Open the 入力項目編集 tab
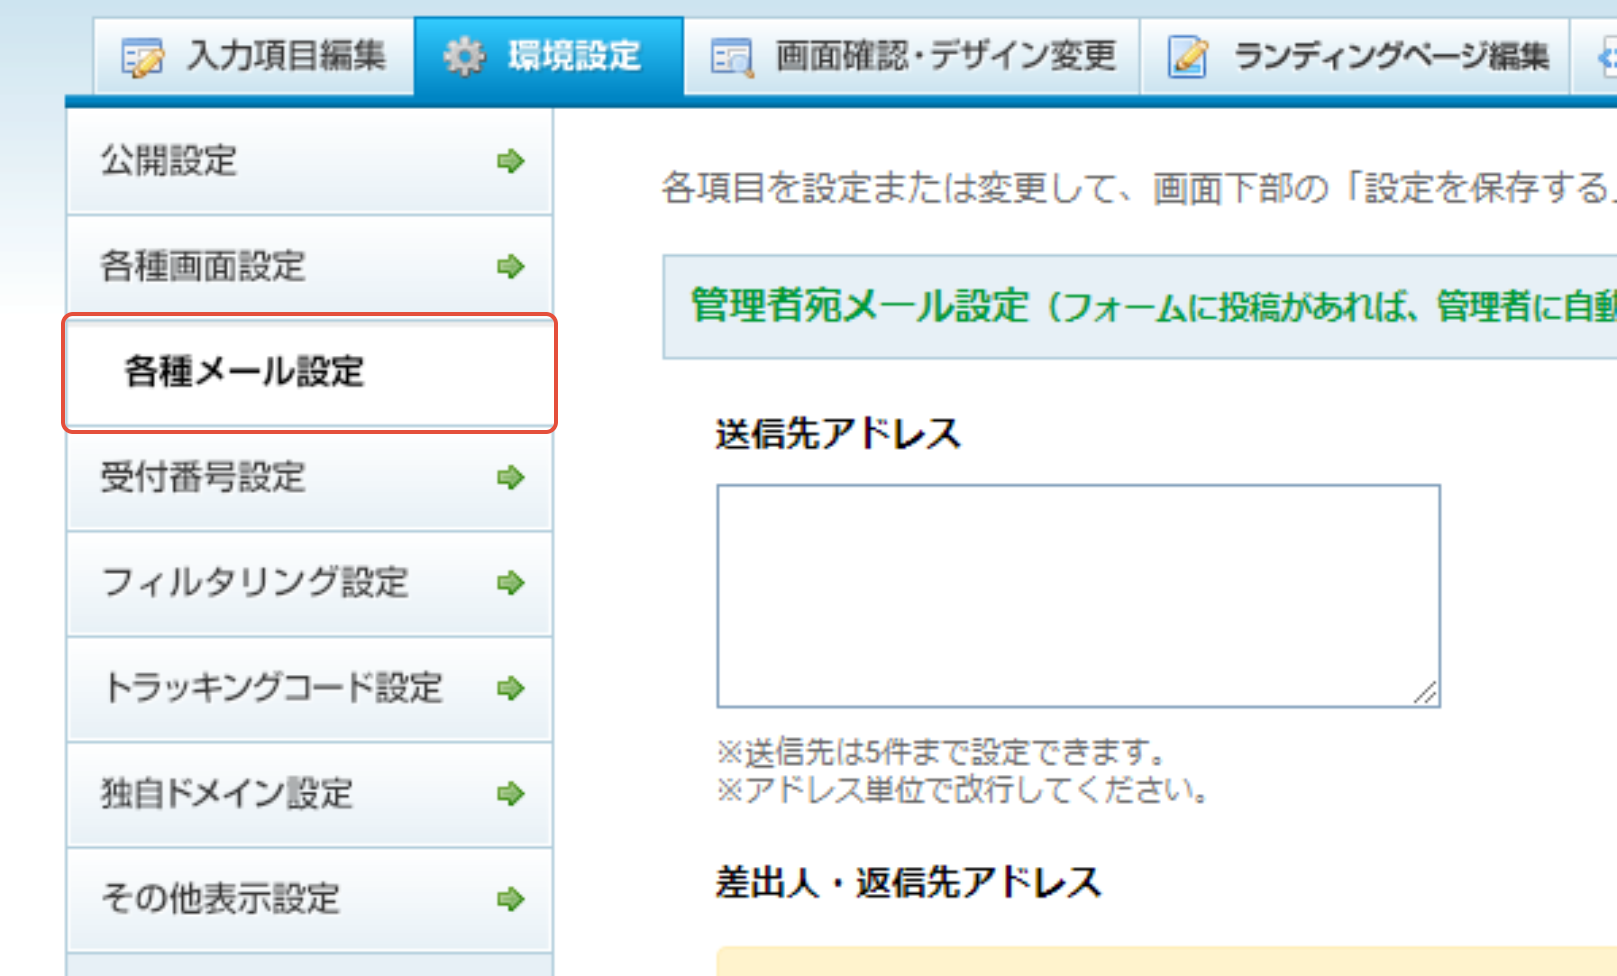The image size is (1617, 976). point(254,56)
